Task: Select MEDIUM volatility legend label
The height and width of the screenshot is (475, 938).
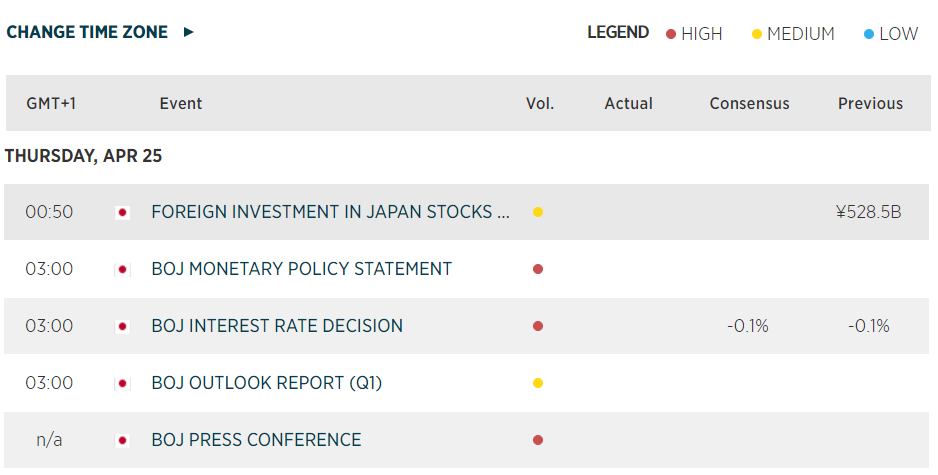Action: click(801, 34)
